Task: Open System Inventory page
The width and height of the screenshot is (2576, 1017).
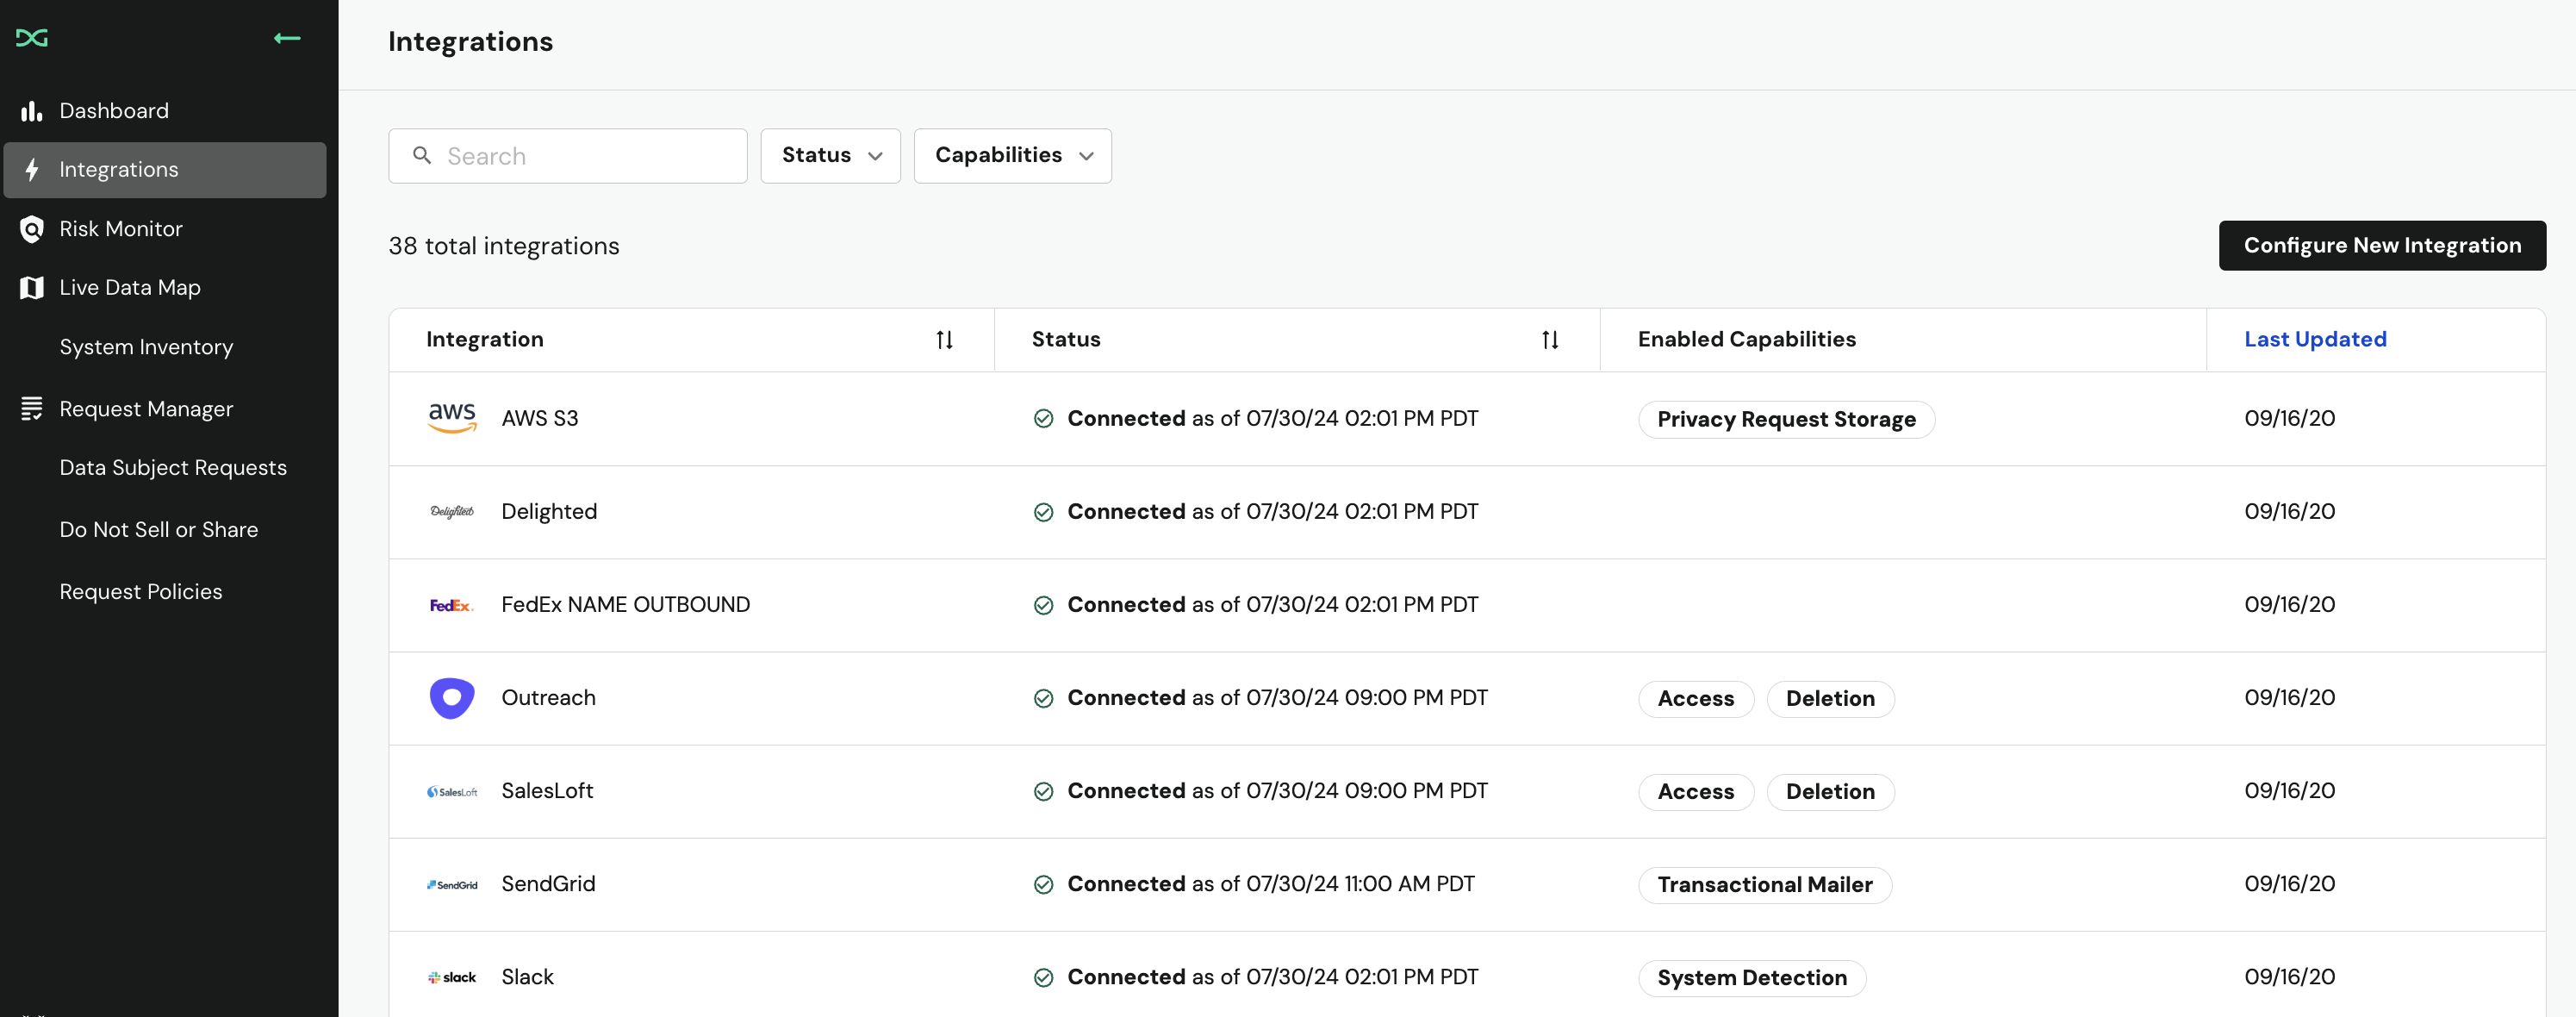Action: tap(146, 347)
